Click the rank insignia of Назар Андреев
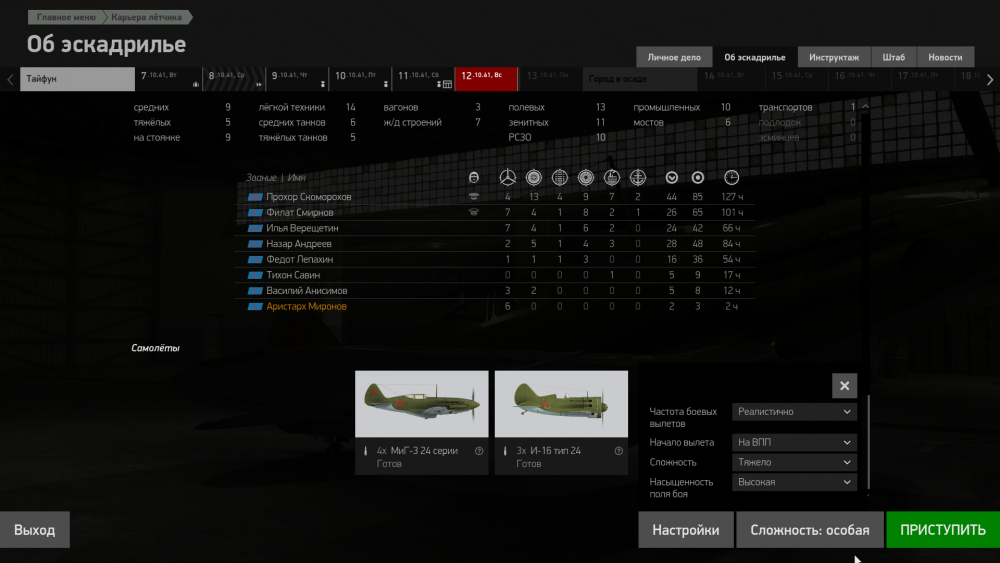 (255, 244)
